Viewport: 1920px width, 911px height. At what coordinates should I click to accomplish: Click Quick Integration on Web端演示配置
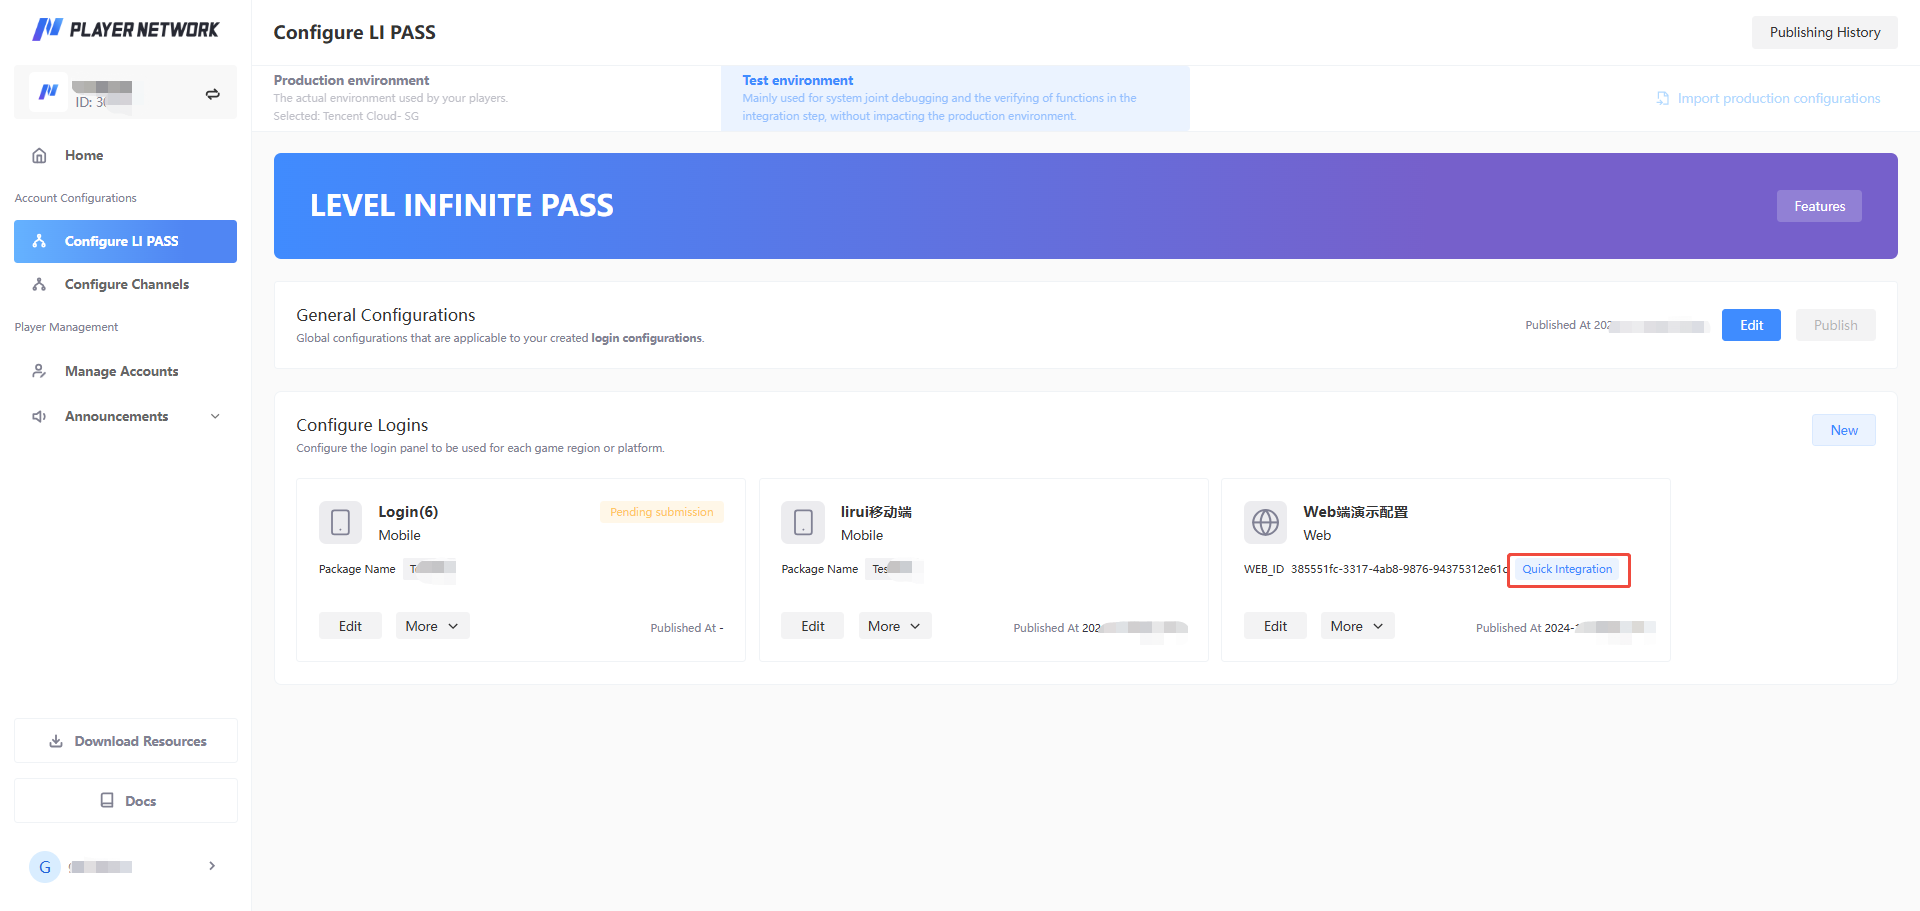coord(1567,569)
